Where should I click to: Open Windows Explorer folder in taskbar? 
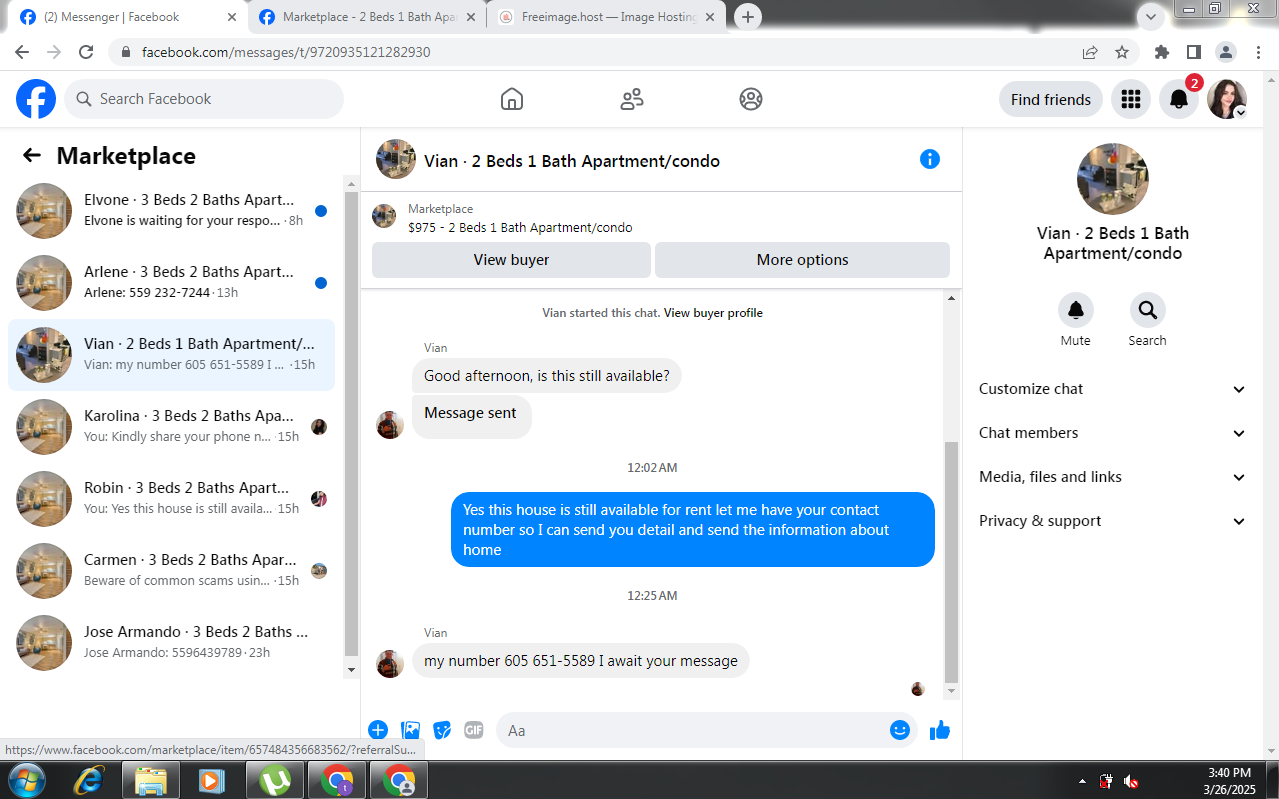point(150,780)
